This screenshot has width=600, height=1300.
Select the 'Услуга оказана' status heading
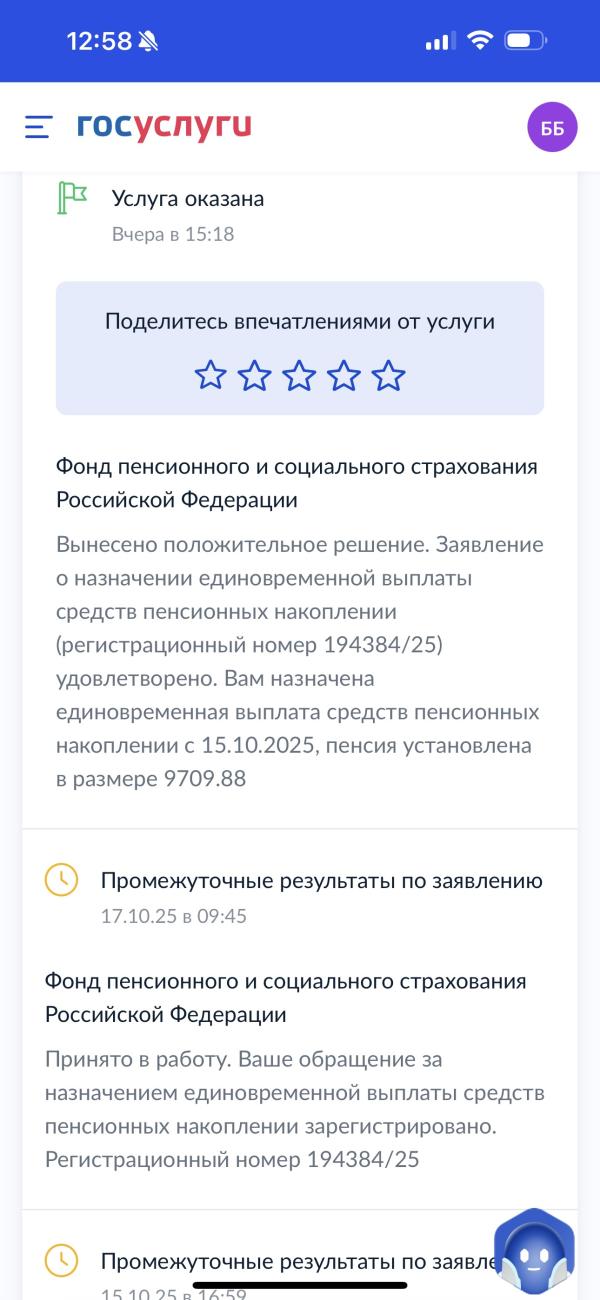[x=188, y=198]
